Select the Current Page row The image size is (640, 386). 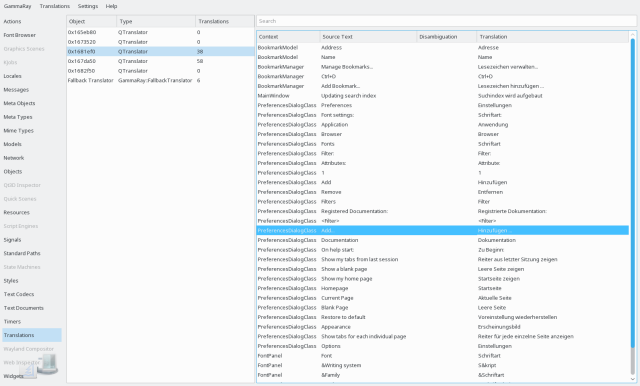443,298
